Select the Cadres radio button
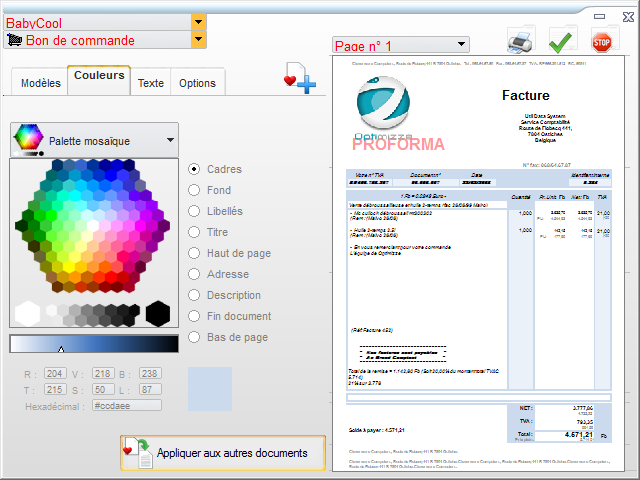 pyautogui.click(x=195, y=170)
